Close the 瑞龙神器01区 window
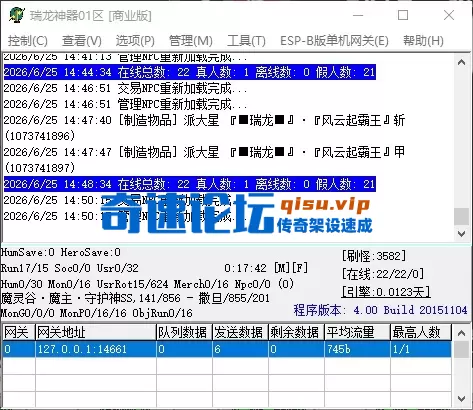This screenshot has height=410, width=473. pyautogui.click(x=449, y=15)
